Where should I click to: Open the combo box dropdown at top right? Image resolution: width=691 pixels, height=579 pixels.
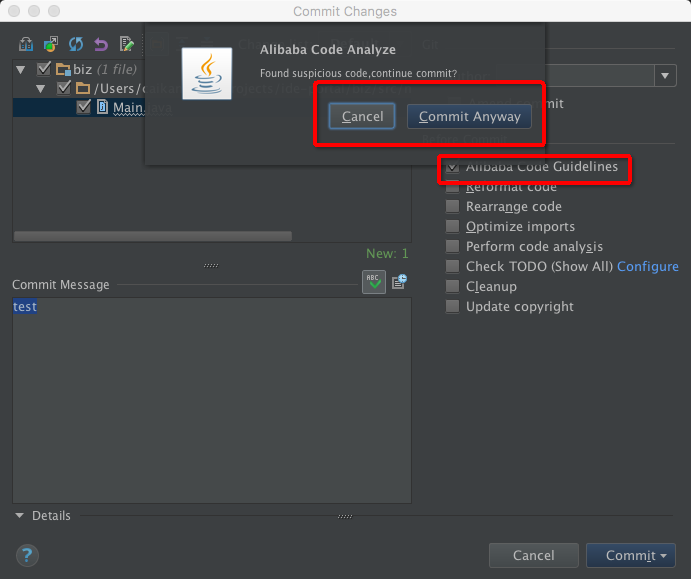[666, 76]
